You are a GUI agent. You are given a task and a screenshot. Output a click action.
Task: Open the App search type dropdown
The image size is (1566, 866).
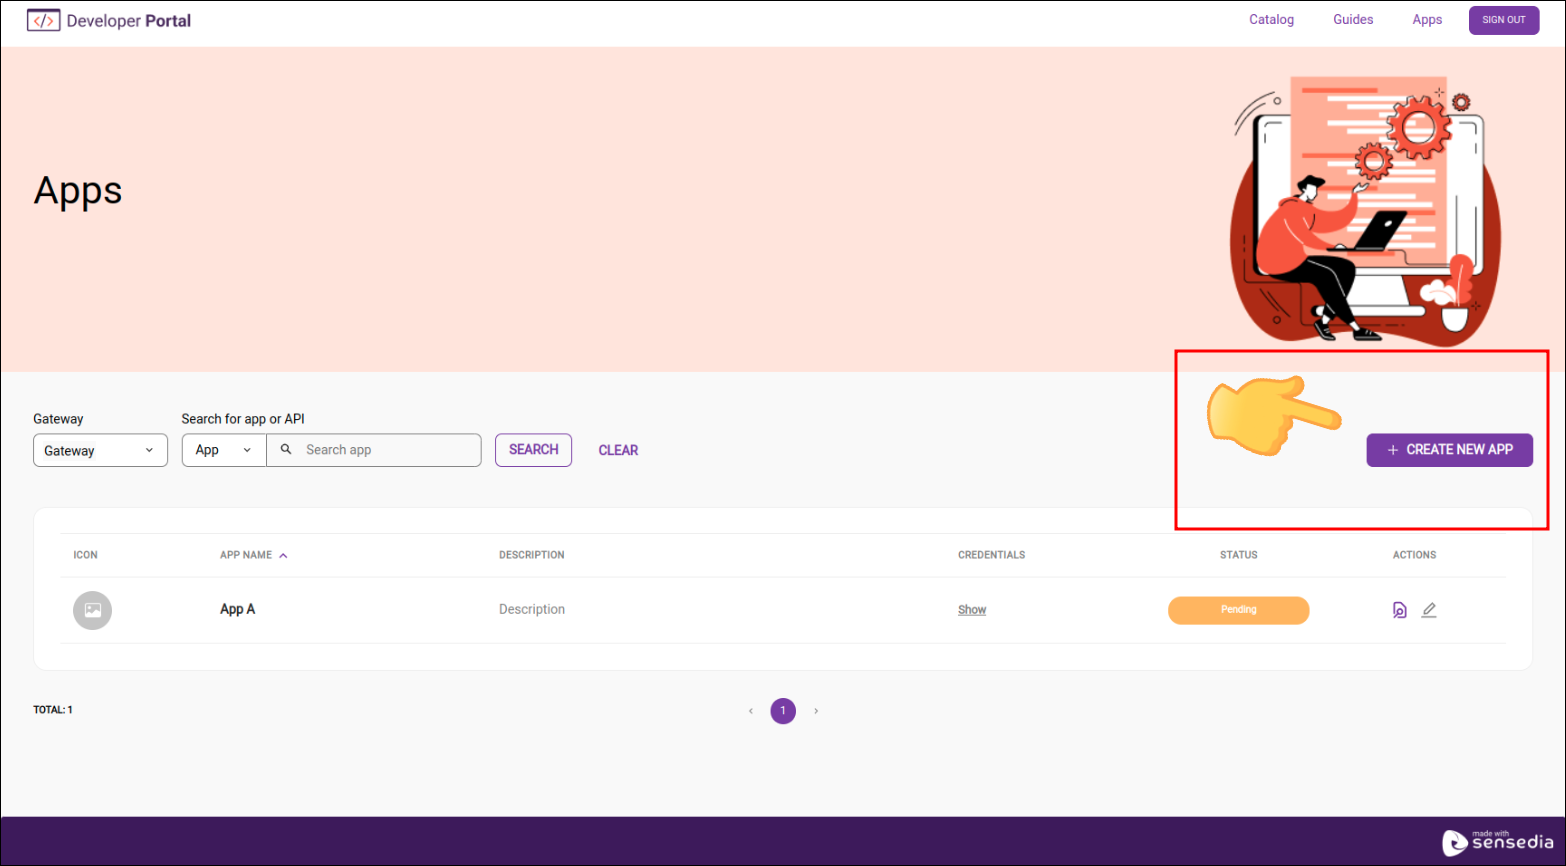click(x=223, y=450)
